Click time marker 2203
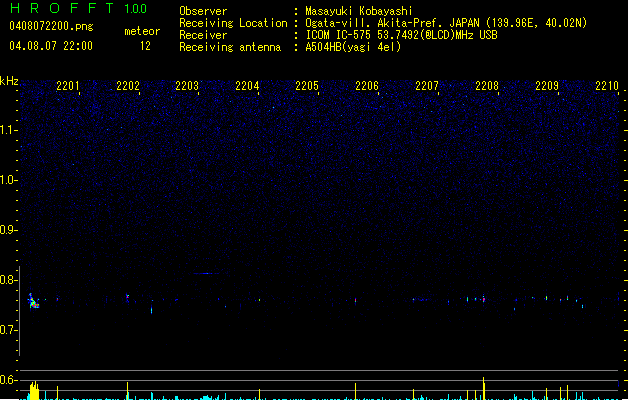 click(x=187, y=85)
